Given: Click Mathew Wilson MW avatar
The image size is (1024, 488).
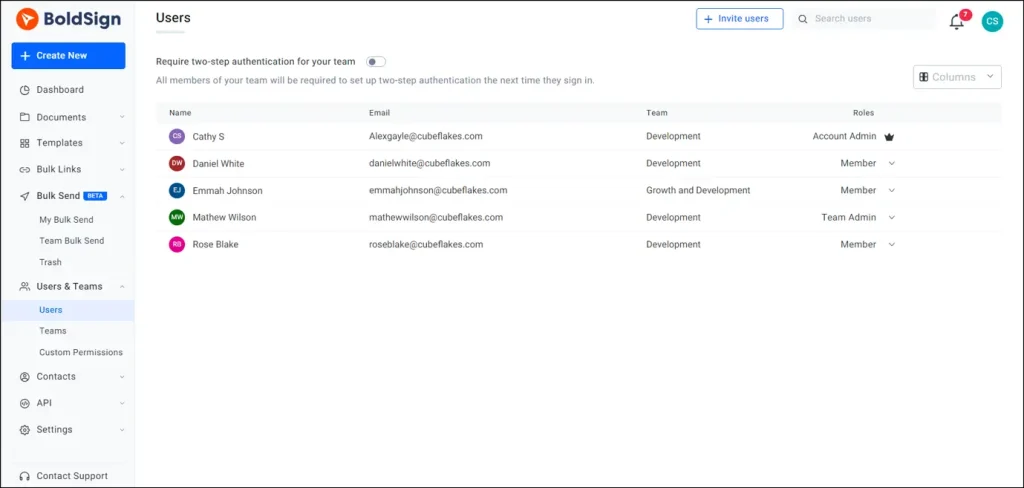Looking at the screenshot, I should (x=176, y=218).
